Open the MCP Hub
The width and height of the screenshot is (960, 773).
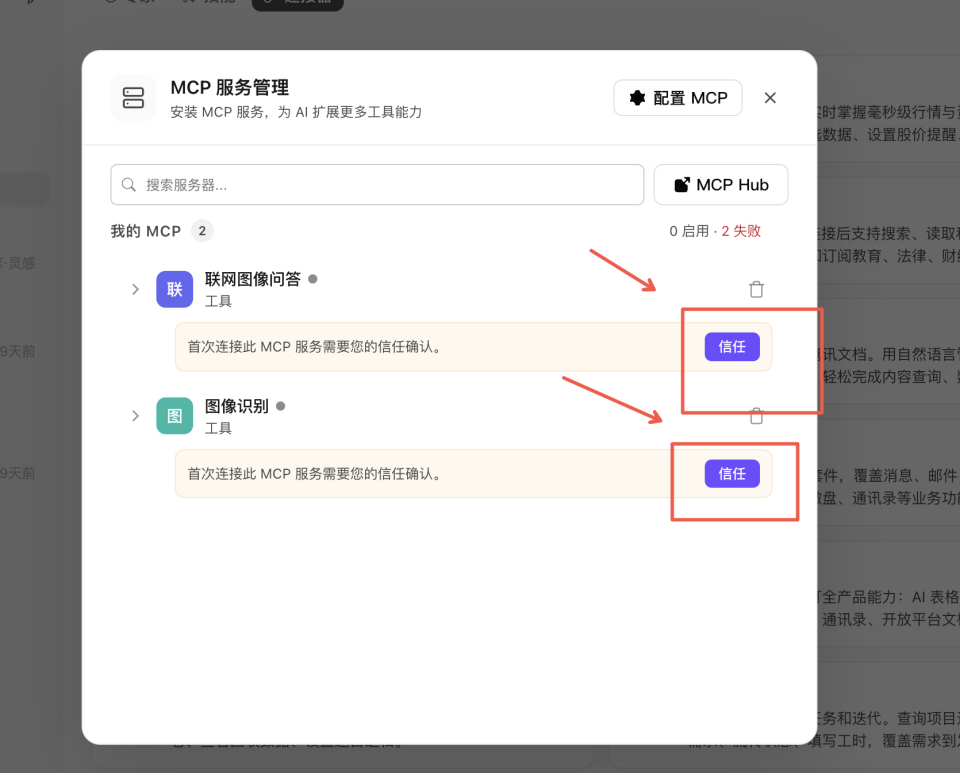coord(721,185)
